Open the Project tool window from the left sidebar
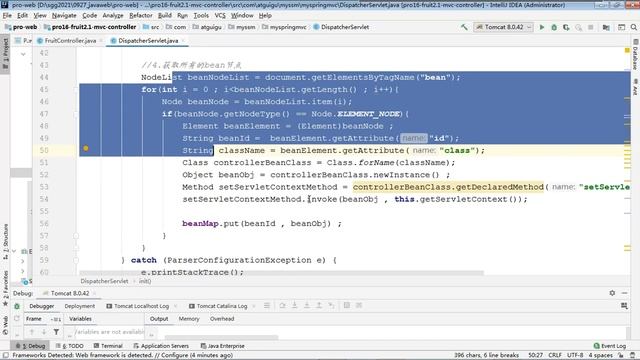This screenshot has width=640, height=360. pyautogui.click(x=5, y=53)
